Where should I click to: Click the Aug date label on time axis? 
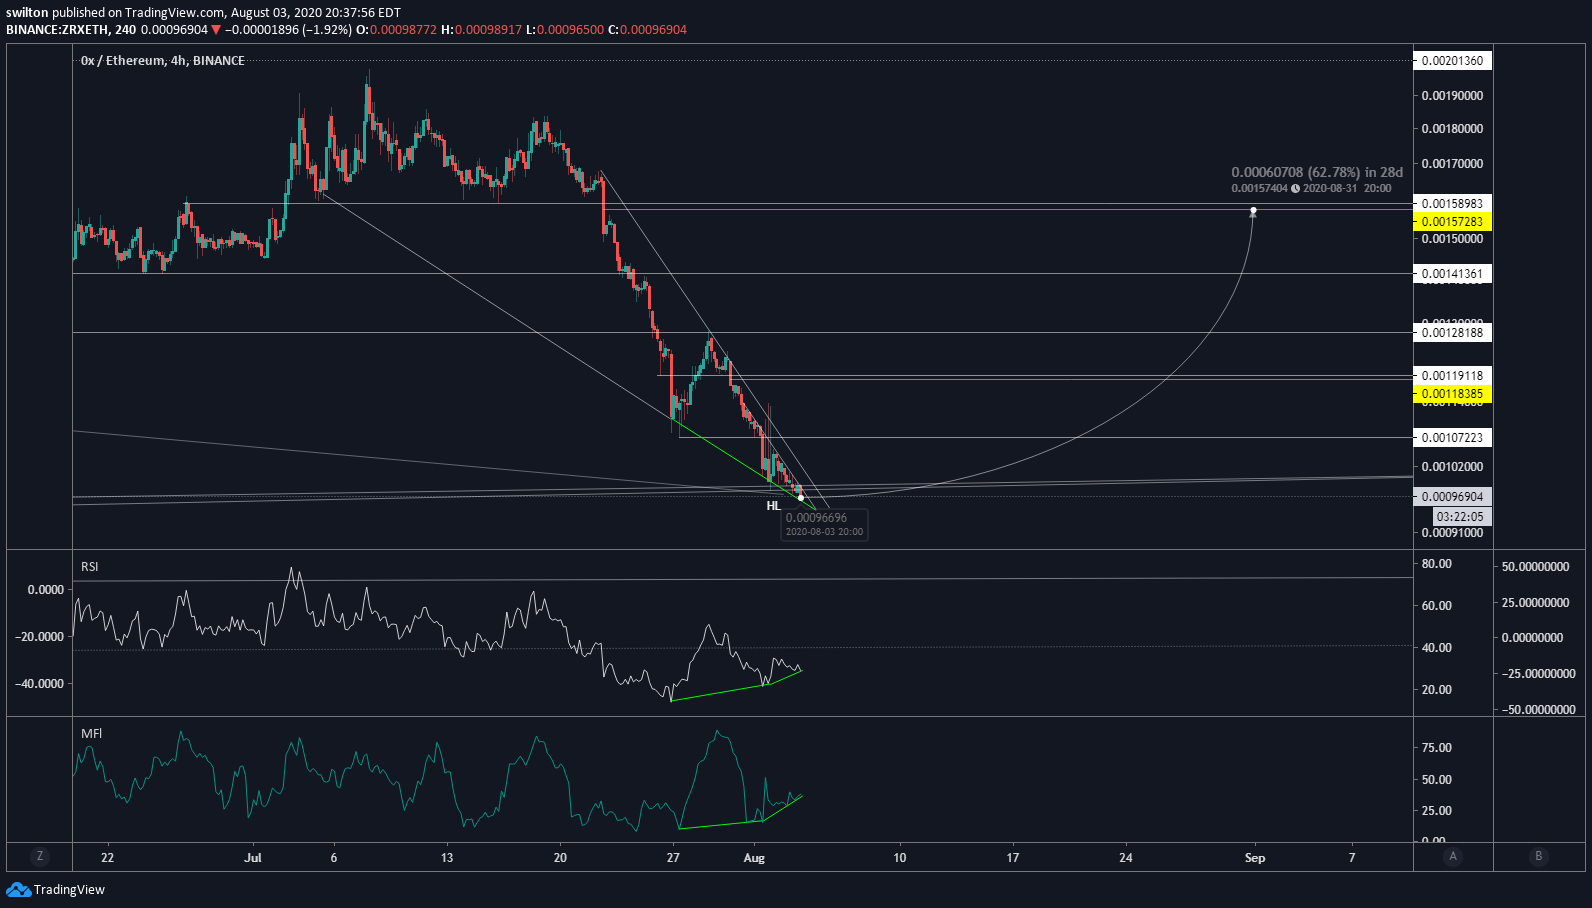point(754,858)
